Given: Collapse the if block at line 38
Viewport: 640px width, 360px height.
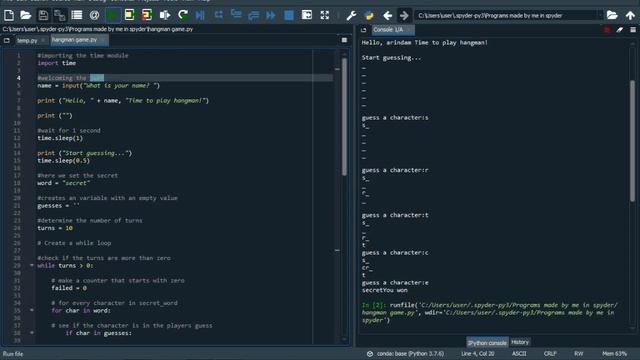Looking at the screenshot, I should tap(32, 333).
